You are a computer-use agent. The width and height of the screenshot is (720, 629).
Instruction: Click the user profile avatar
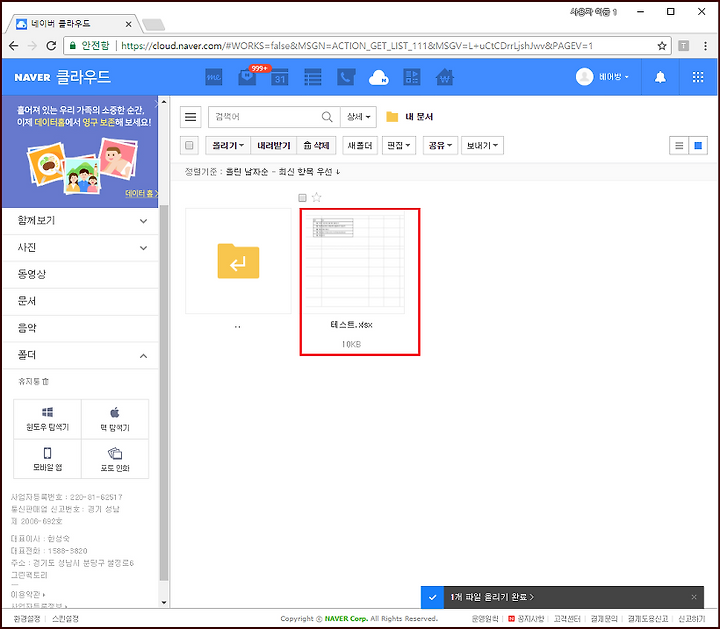[584, 77]
